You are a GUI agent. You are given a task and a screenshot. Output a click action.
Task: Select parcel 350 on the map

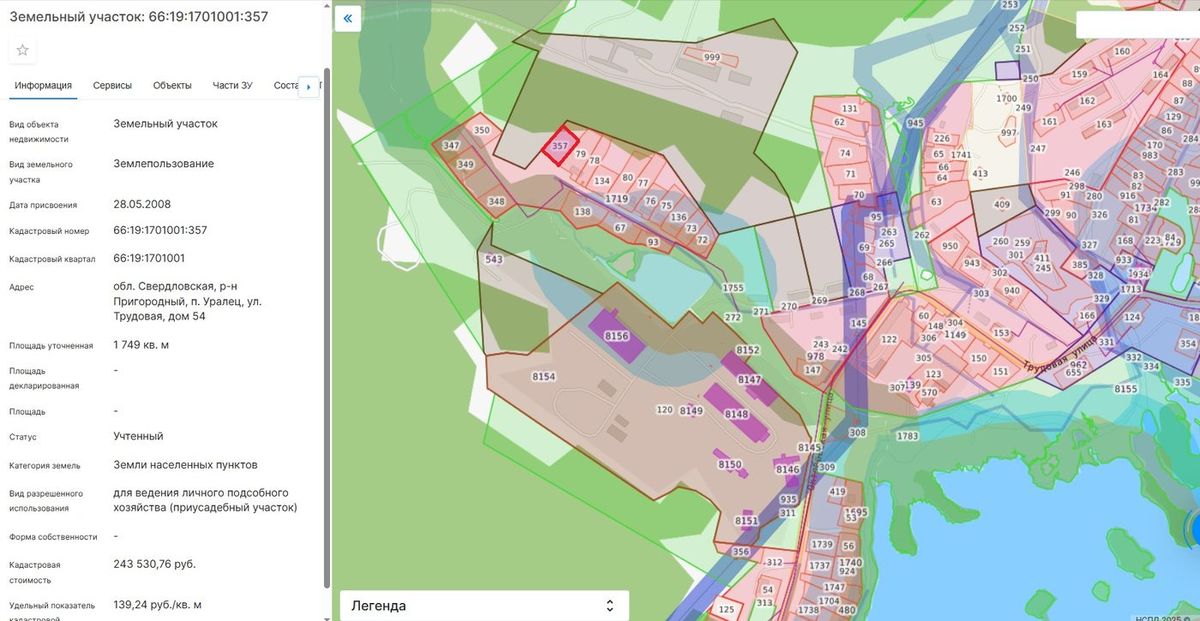click(482, 131)
